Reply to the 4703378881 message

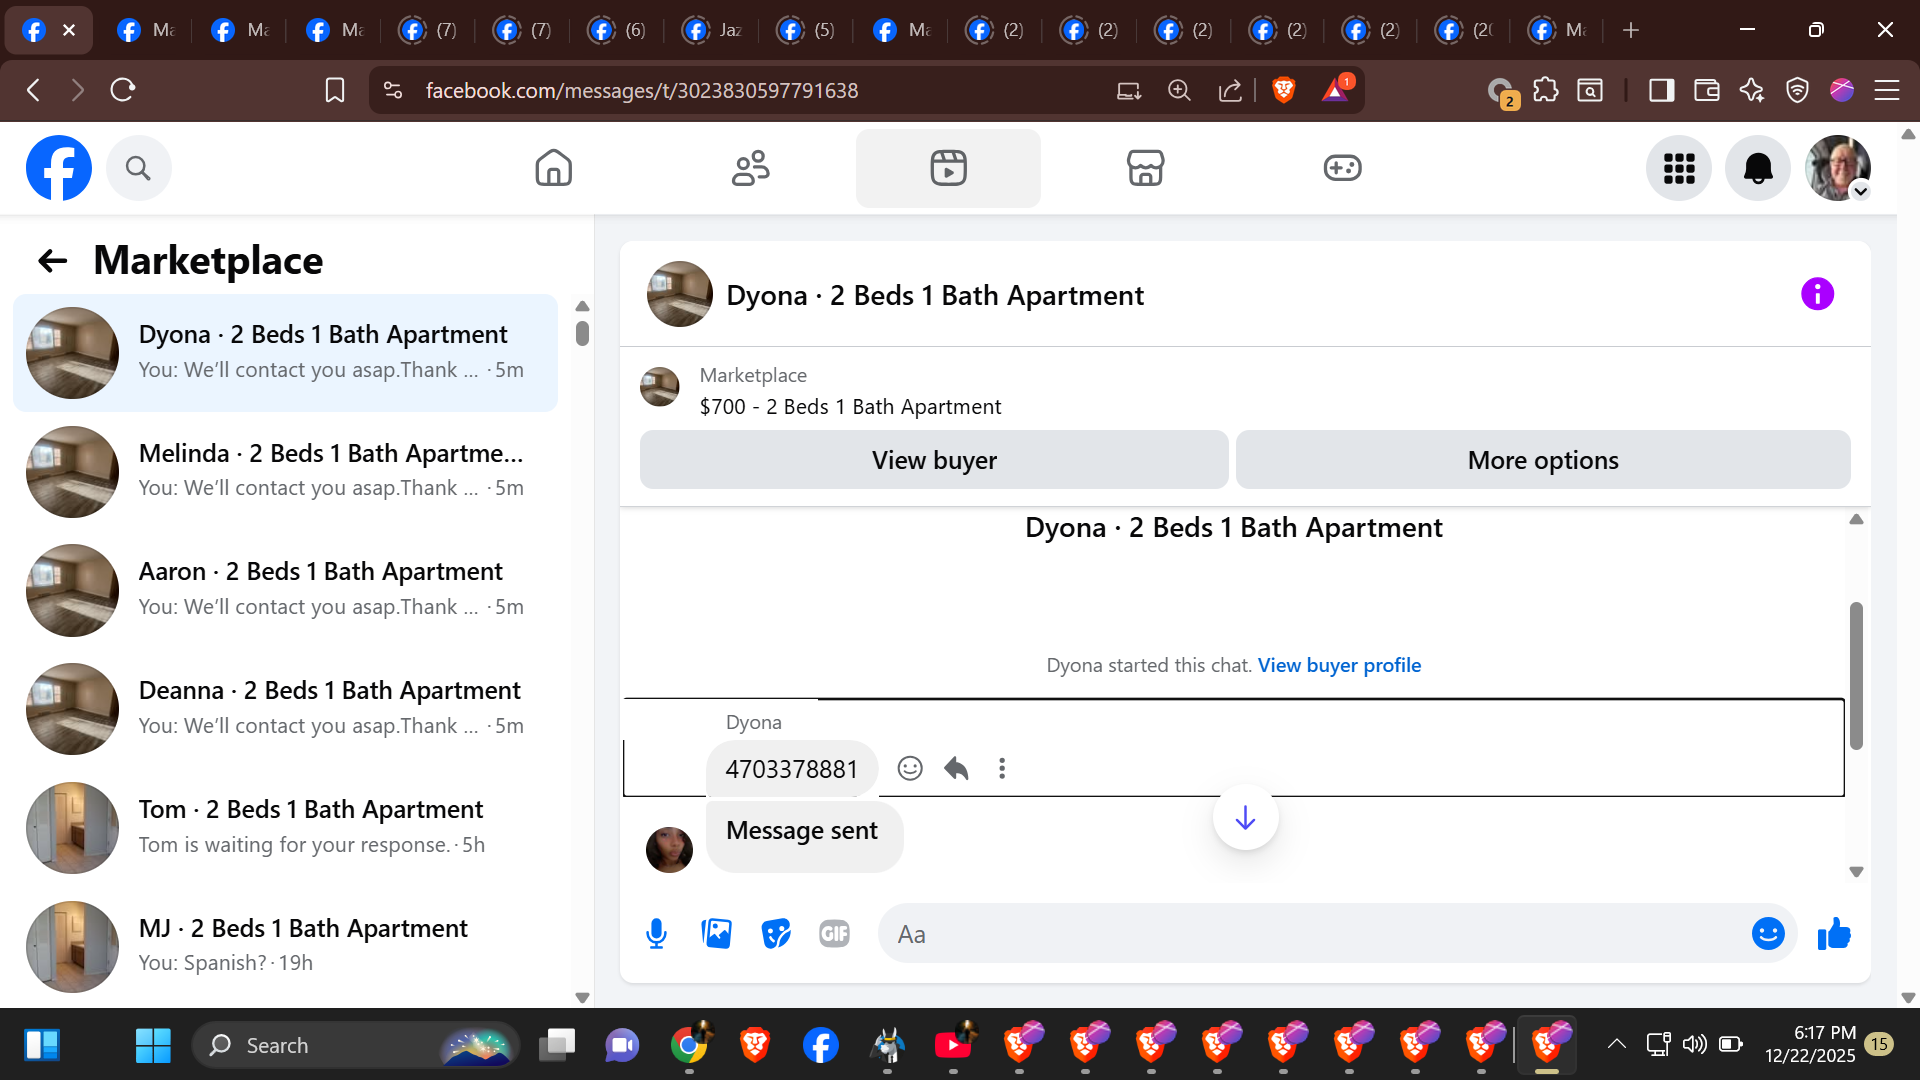click(956, 768)
